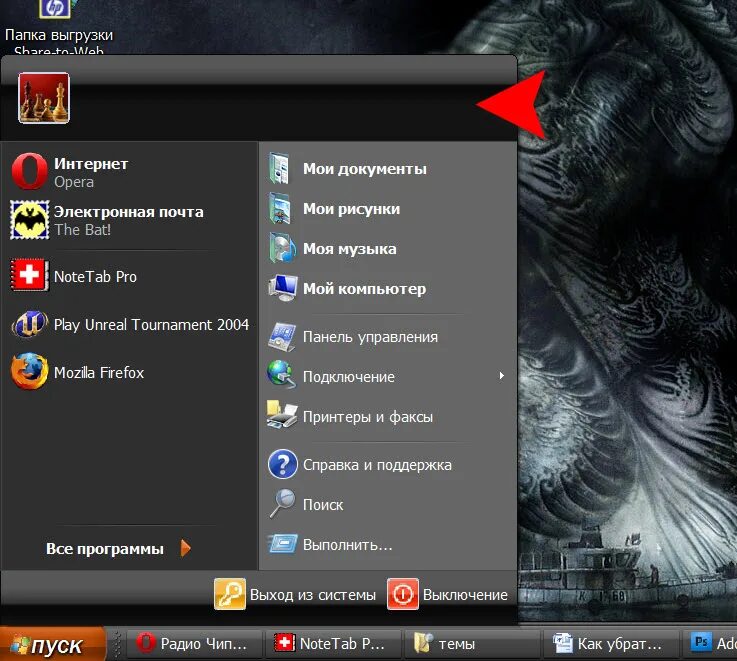Screen dimensions: 737x661
Task: Click the document icon of Как убрат... task
Action: tap(562, 643)
